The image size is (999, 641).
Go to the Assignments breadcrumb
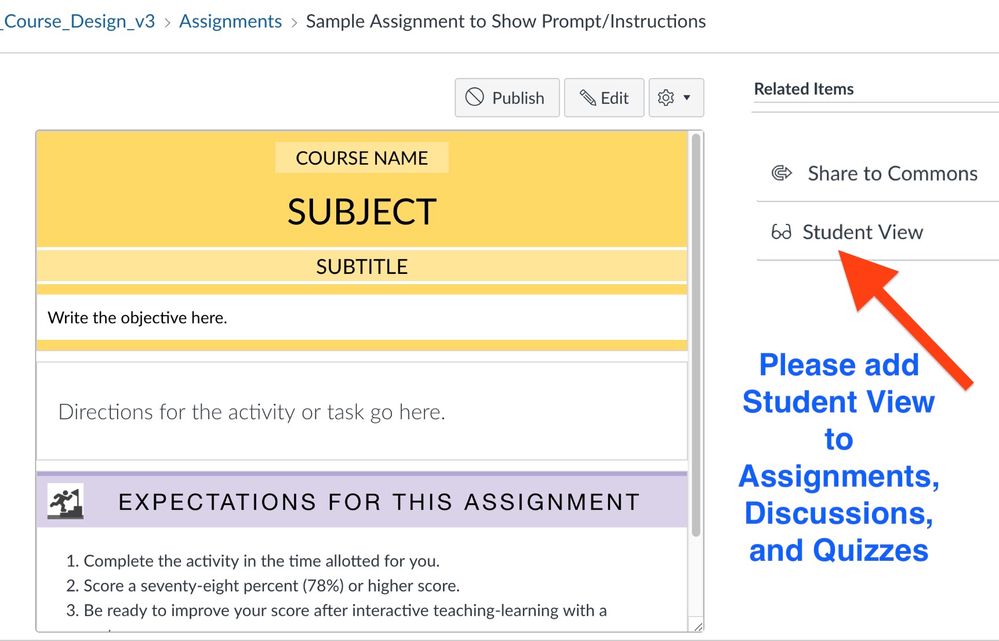(230, 21)
